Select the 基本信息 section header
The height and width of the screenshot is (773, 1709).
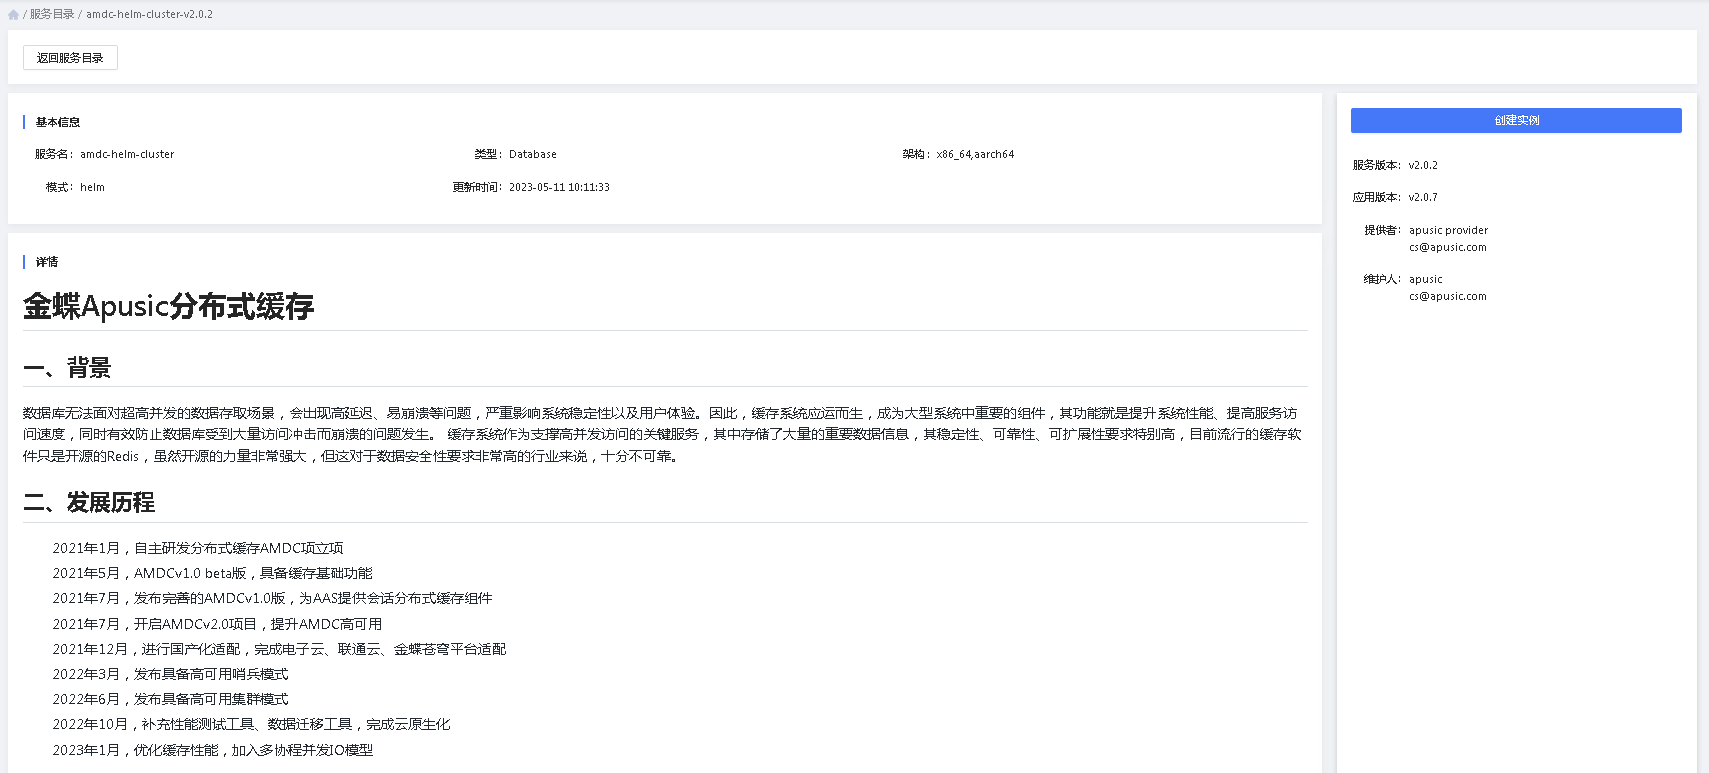[58, 123]
